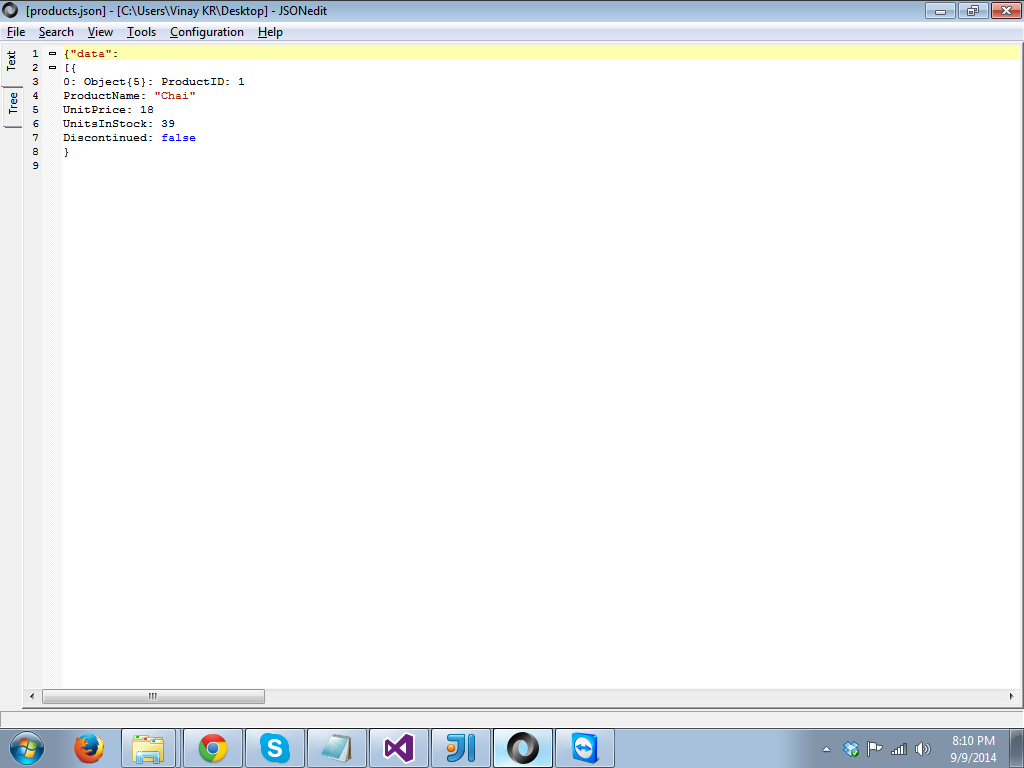
Task: Open the JI app icon in taskbar
Action: point(461,748)
